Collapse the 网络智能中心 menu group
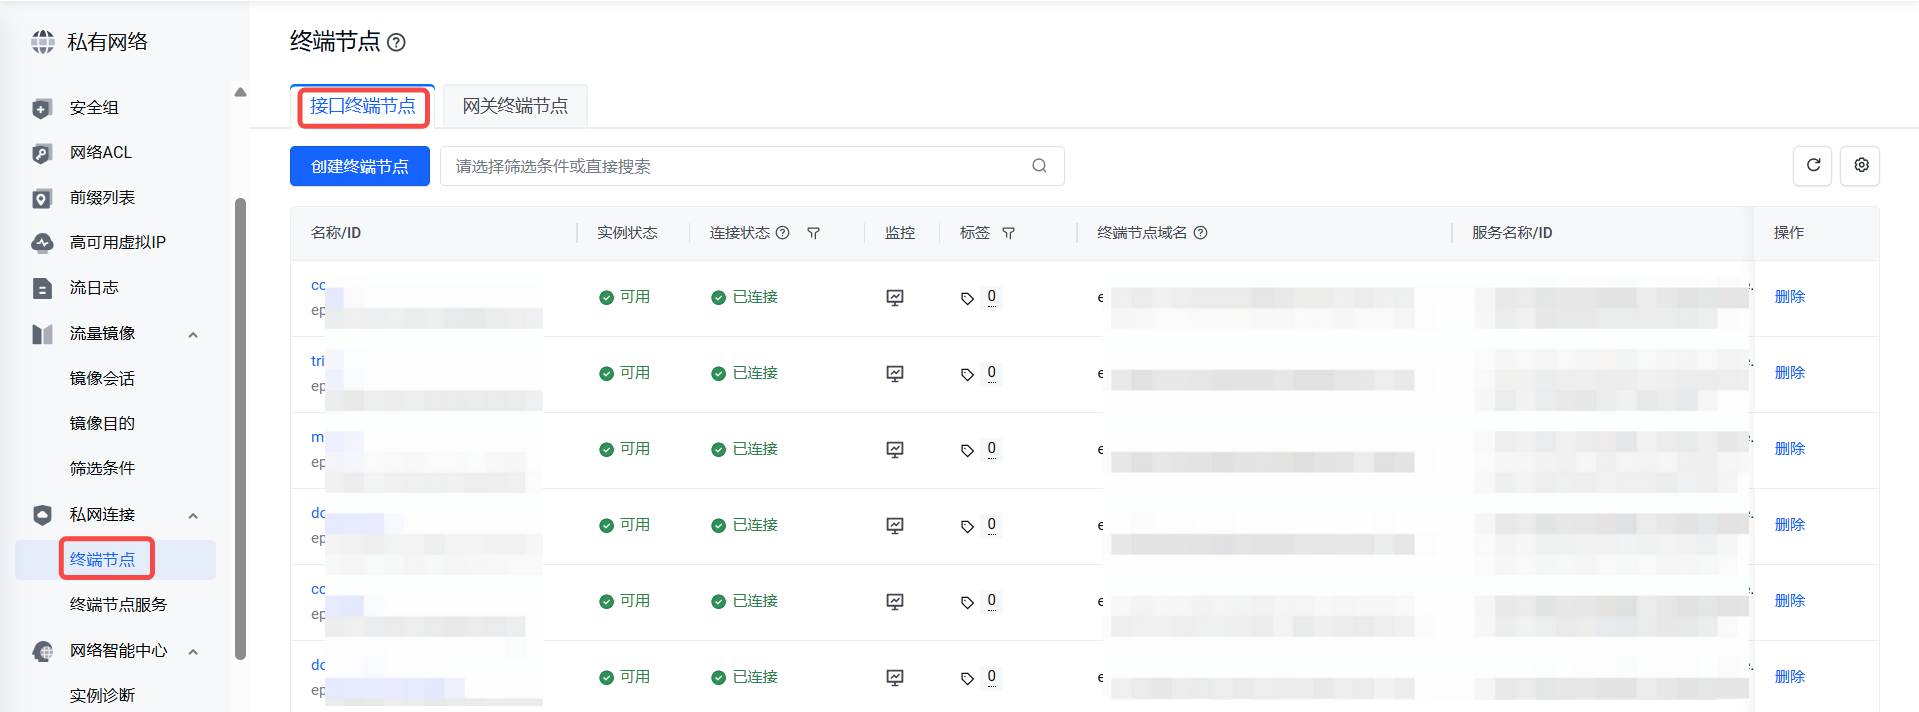Viewport: 1919px width, 712px height. tap(193, 652)
